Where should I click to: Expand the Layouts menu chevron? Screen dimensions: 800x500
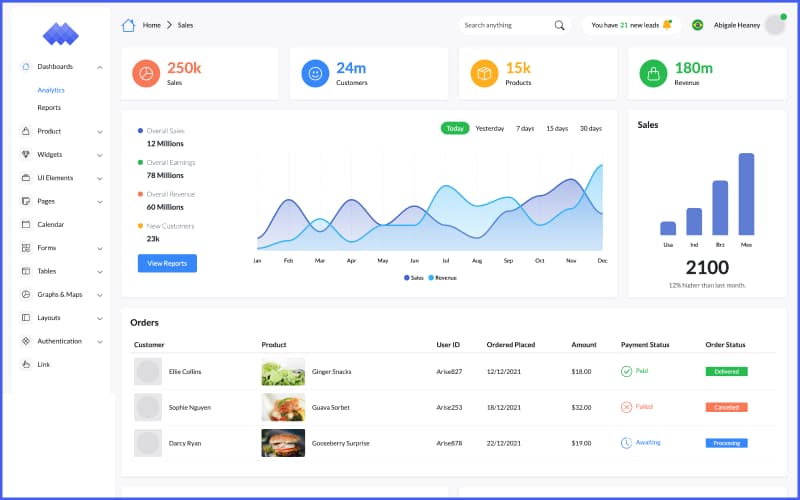[99, 318]
